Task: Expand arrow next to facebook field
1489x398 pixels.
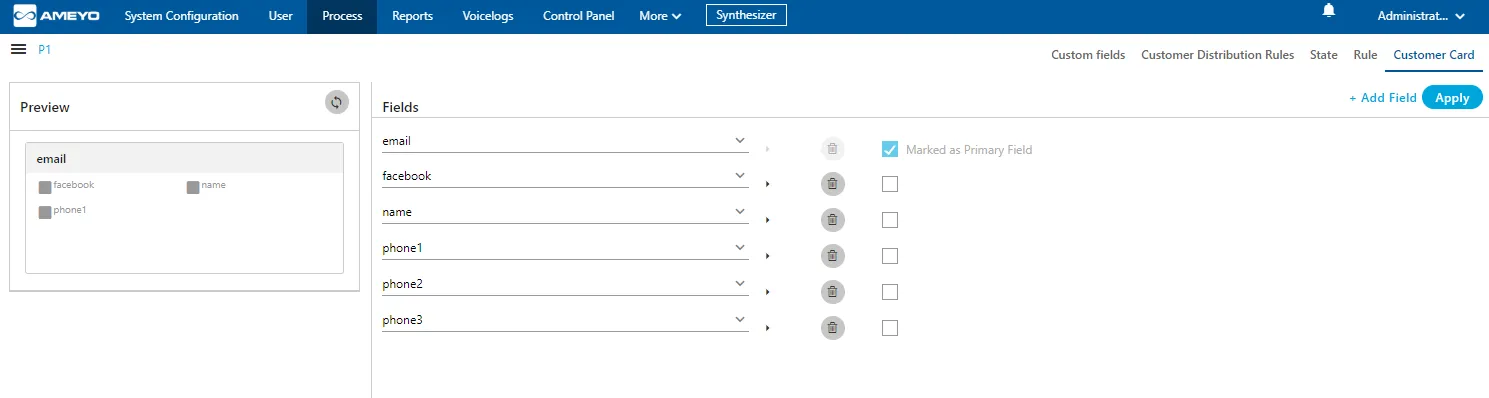Action: pyautogui.click(x=767, y=184)
